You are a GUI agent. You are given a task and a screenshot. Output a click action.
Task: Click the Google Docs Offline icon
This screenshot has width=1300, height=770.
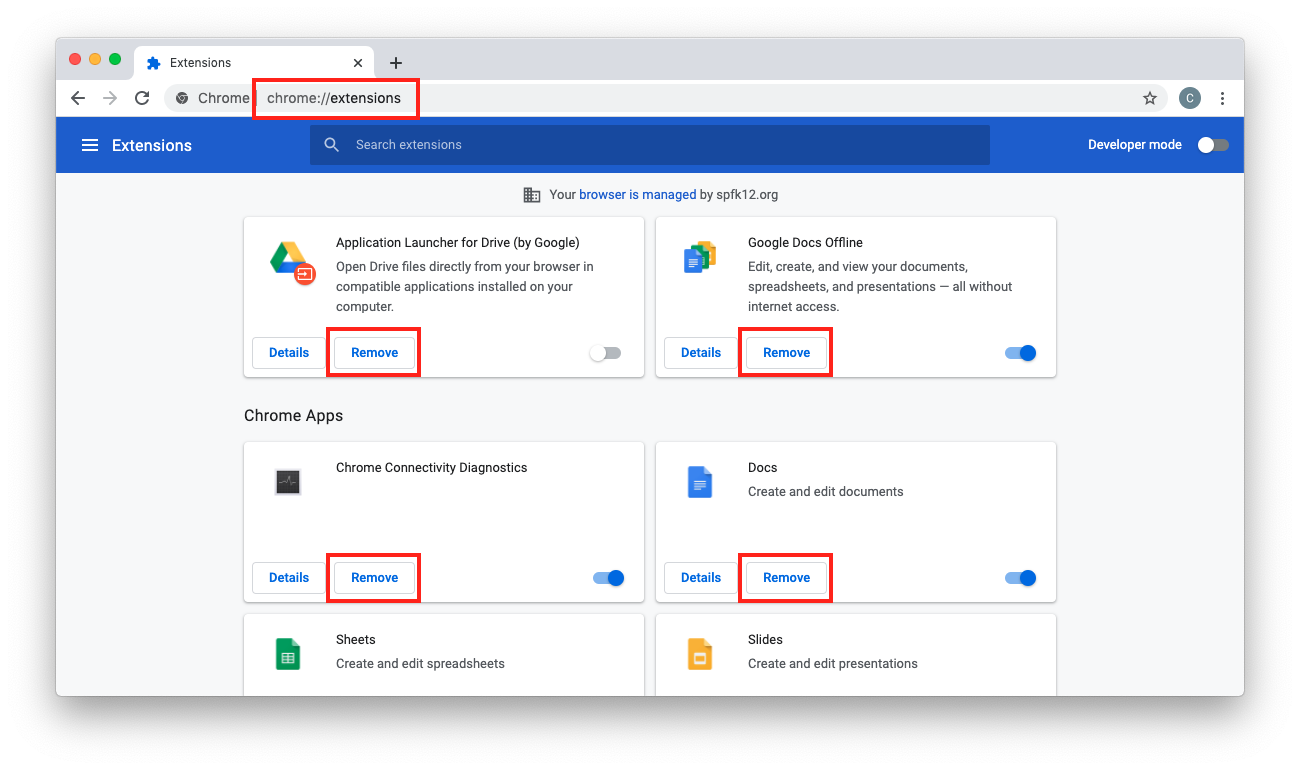pyautogui.click(x=700, y=258)
